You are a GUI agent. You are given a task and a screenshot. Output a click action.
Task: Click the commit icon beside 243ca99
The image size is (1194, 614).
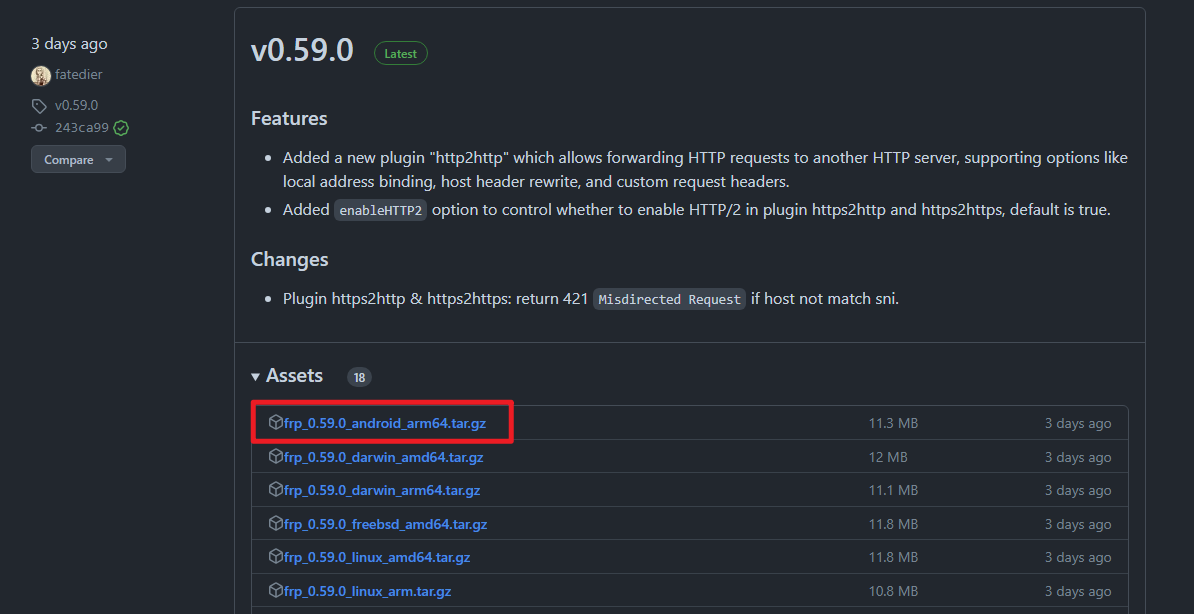coord(39,128)
